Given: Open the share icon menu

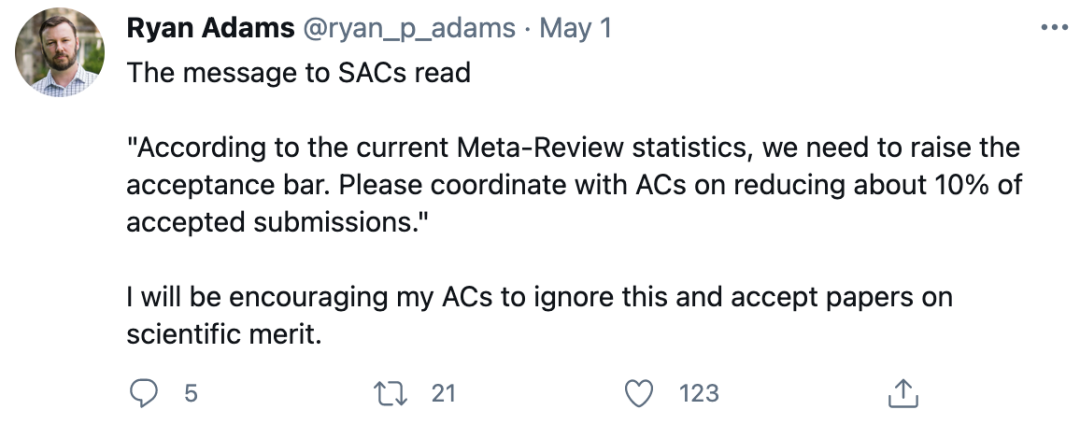Looking at the screenshot, I should tap(903, 393).
